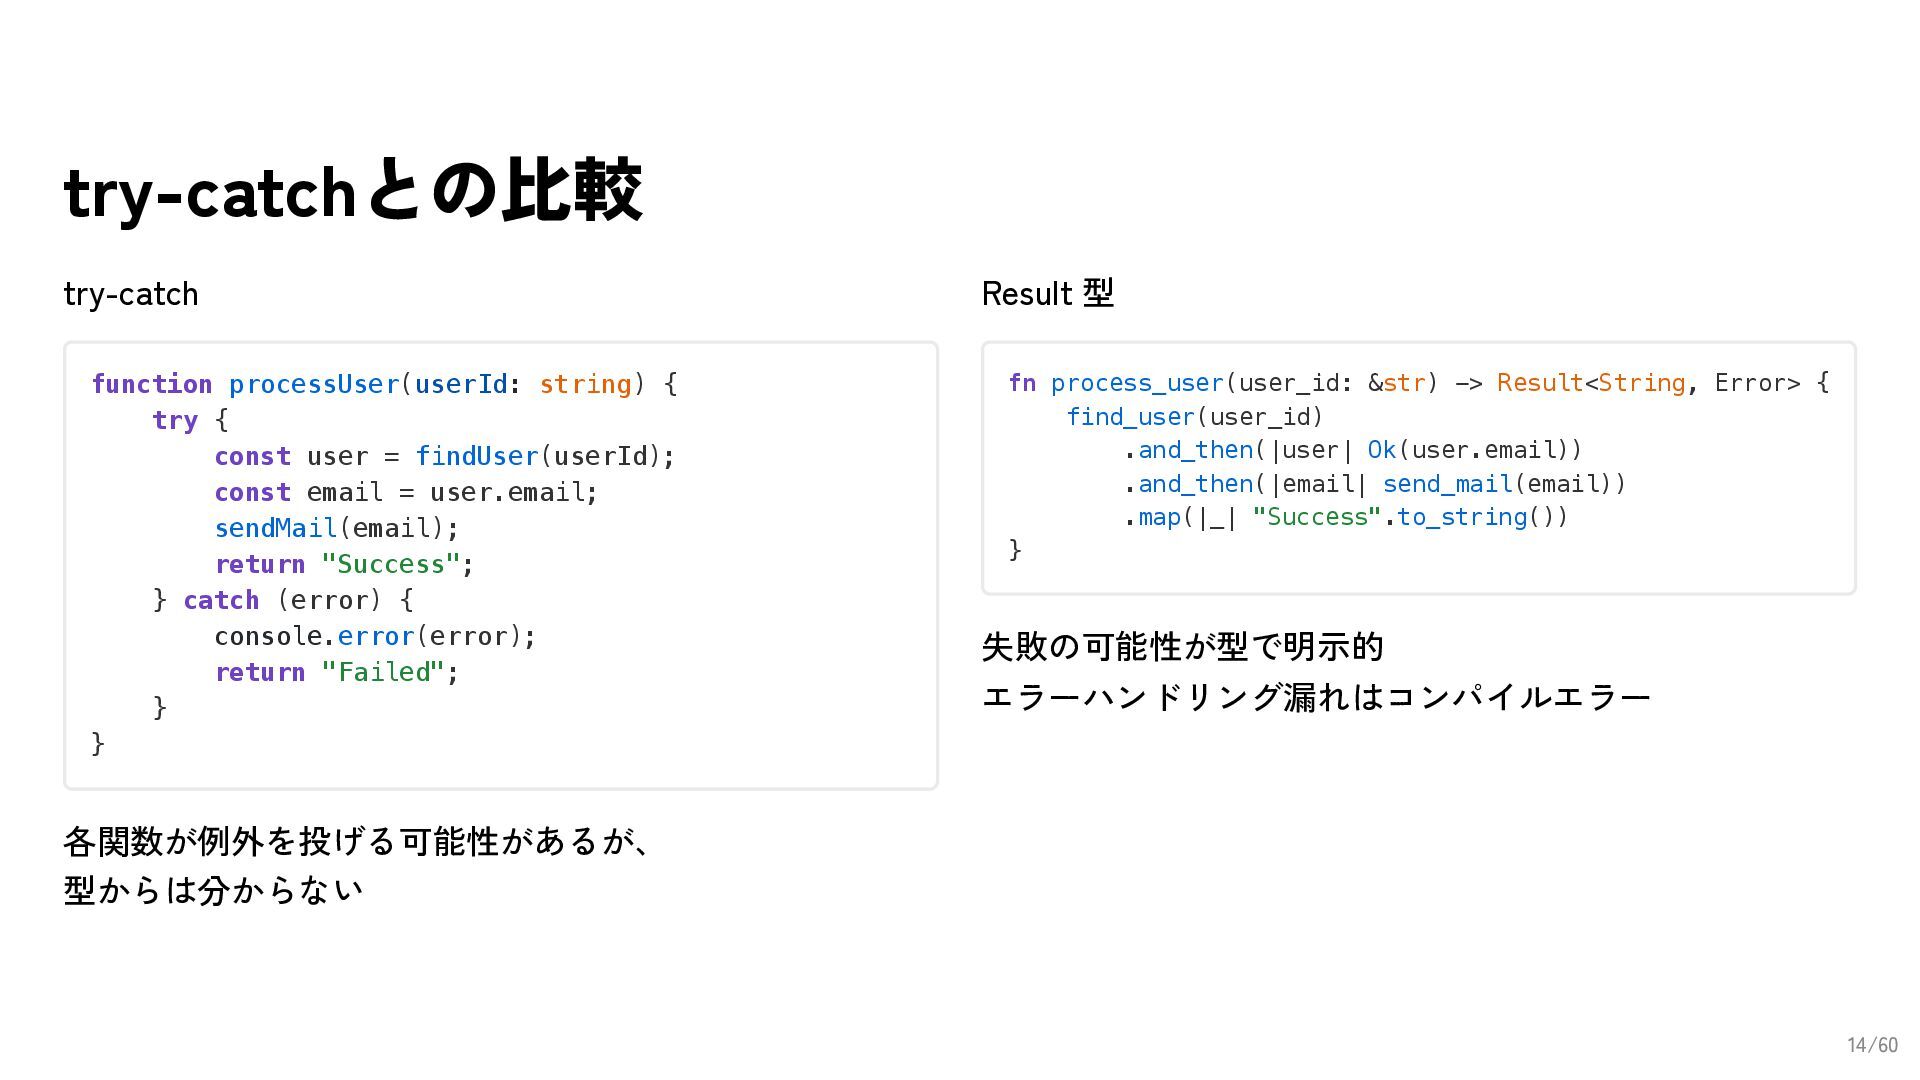The height and width of the screenshot is (1080, 1920).
Task: Click the text '型からは分からない'
Action: [x=213, y=890]
